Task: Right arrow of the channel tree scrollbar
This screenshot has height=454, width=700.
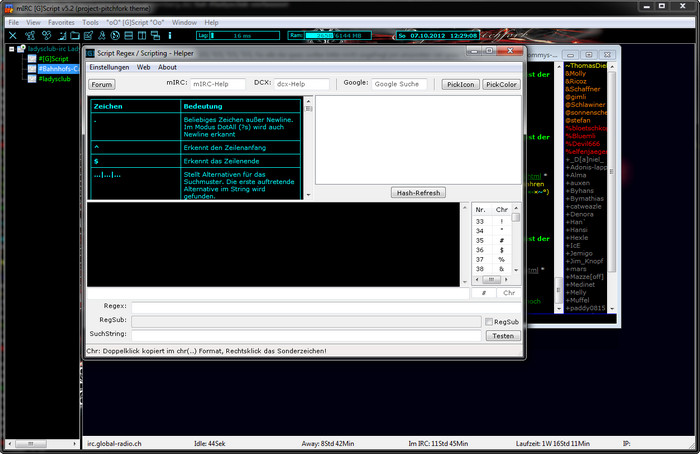Action: (74, 444)
